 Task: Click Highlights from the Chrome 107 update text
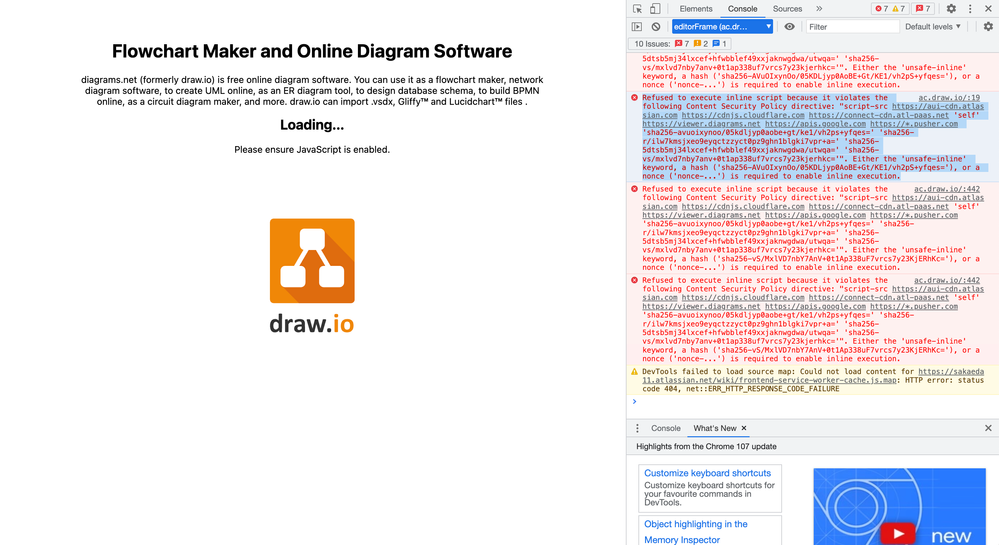click(706, 447)
